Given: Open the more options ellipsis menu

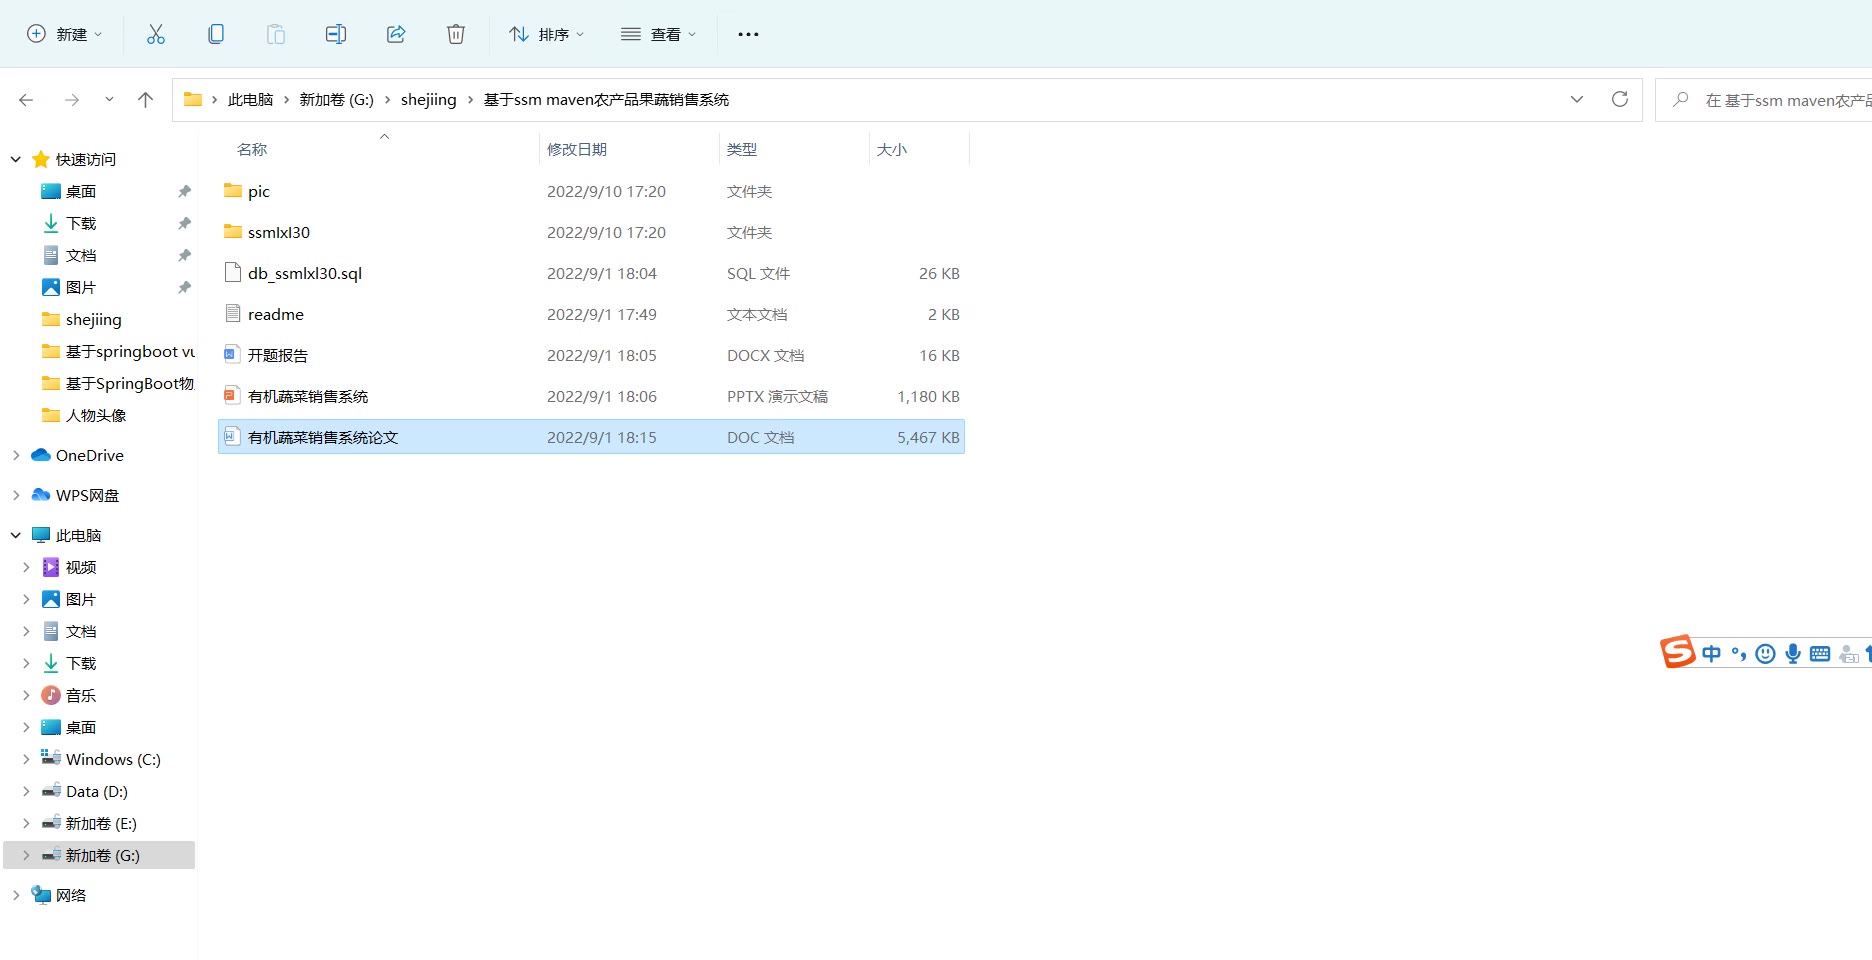Looking at the screenshot, I should (x=748, y=34).
